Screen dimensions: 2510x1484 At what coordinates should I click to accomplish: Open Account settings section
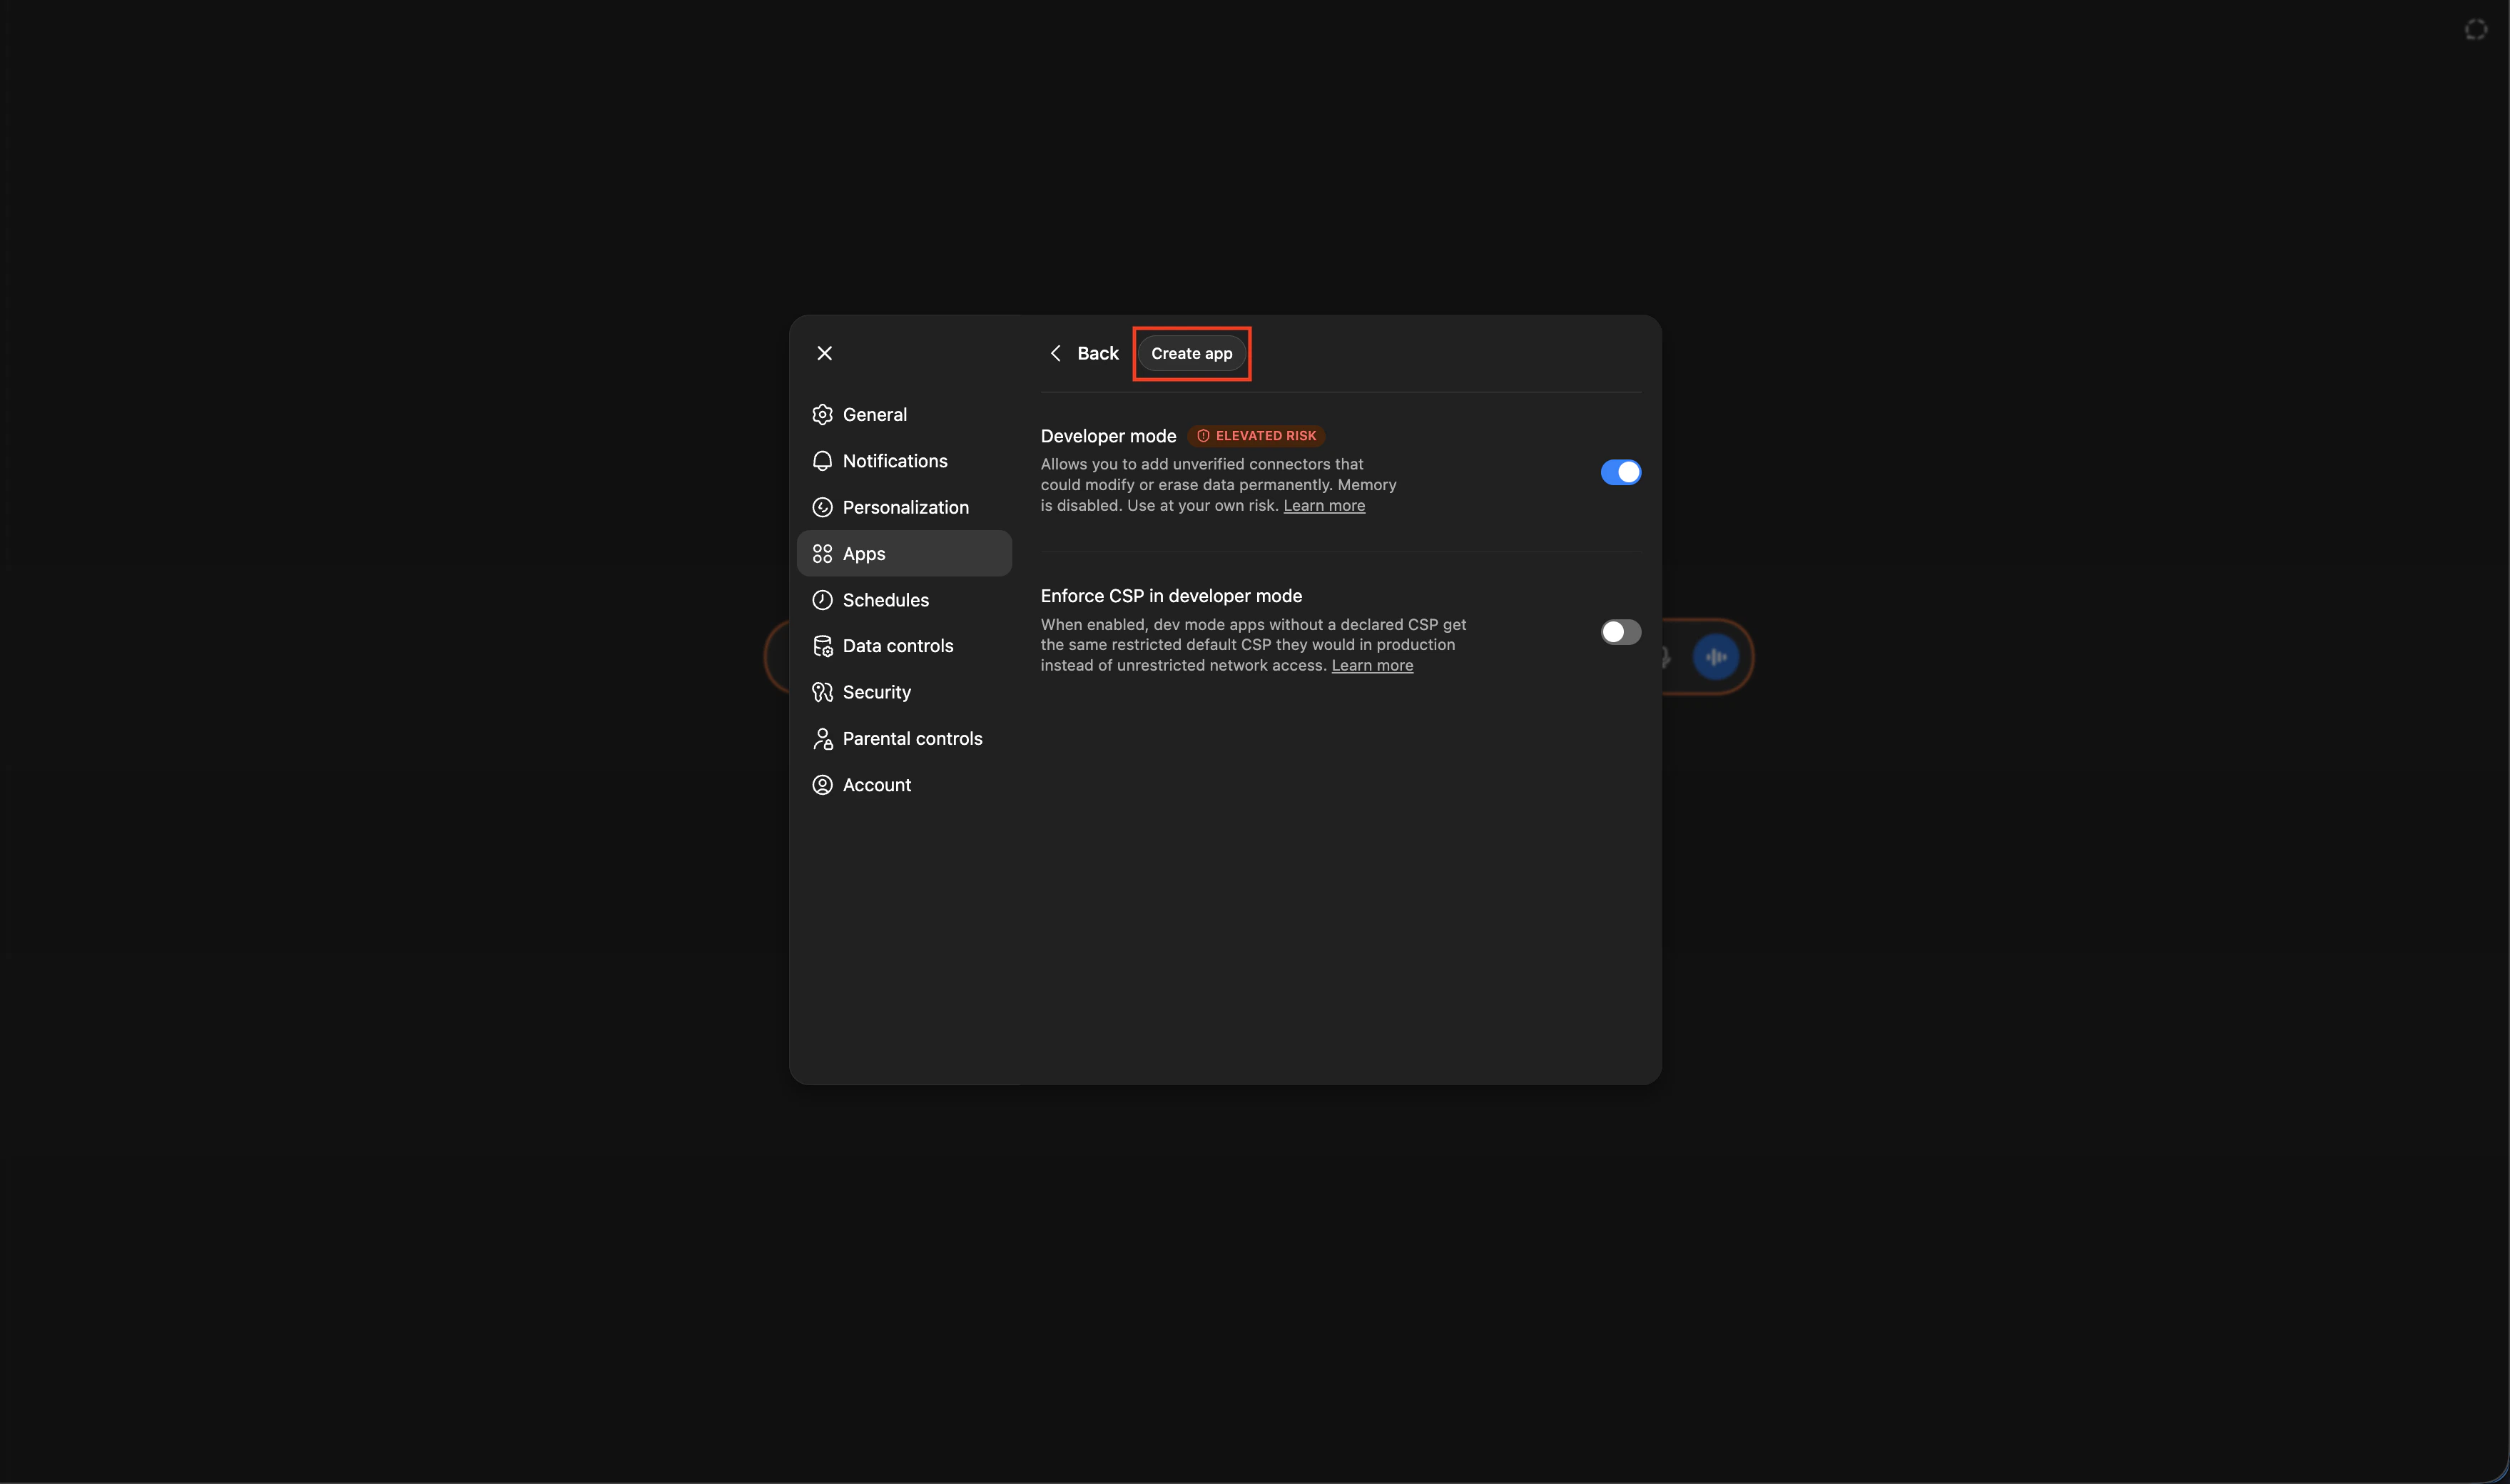coord(904,785)
